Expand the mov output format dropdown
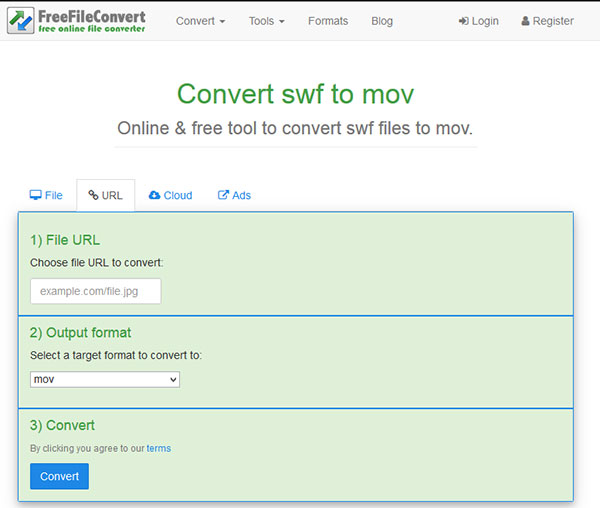This screenshot has height=508, width=600. 105,379
